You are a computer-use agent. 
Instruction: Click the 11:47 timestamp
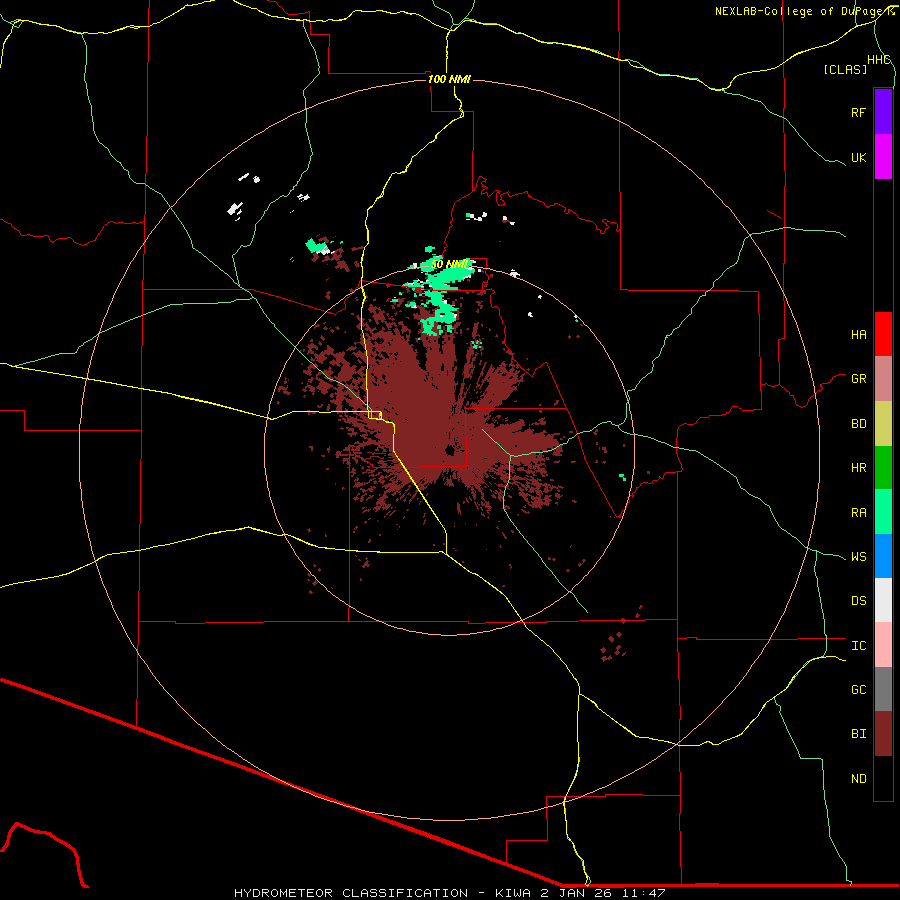coord(645,893)
